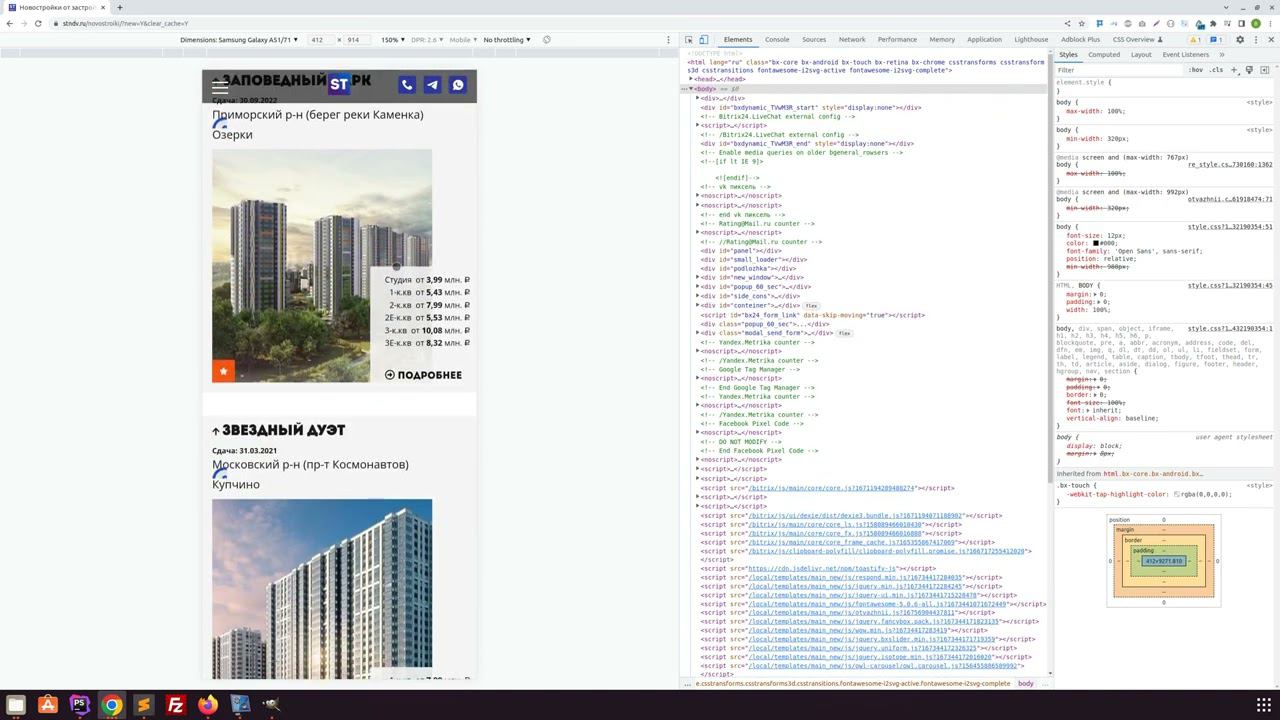Open the 150% zoom dropdown
Image resolution: width=1280 pixels, height=720 pixels.
392,40
